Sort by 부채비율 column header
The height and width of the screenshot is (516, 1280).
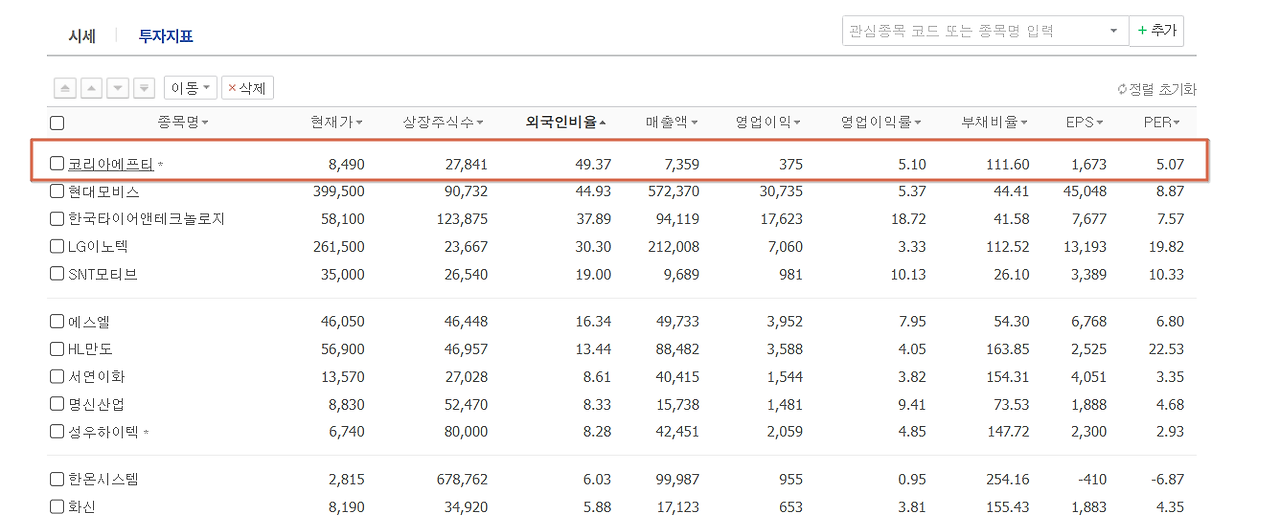[x=995, y=122]
